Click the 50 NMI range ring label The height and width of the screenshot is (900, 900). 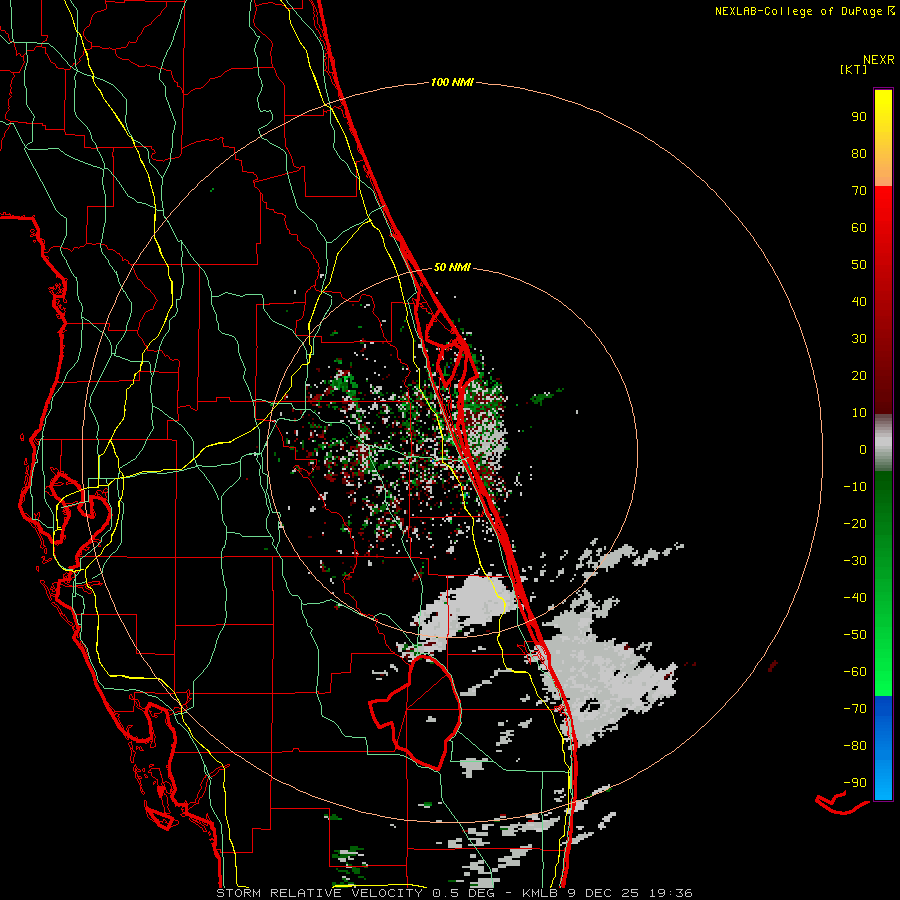452,267
